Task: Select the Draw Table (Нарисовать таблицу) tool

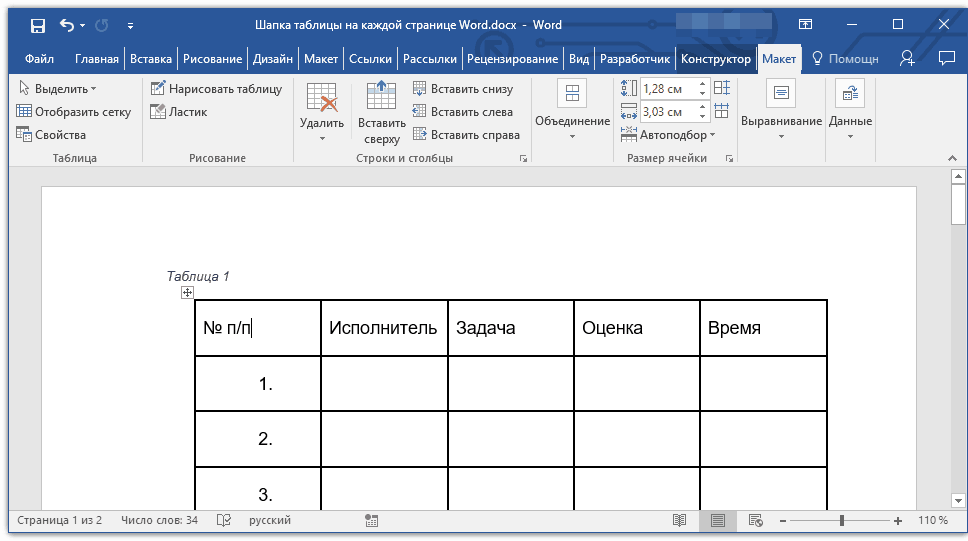Action: pyautogui.click(x=216, y=89)
